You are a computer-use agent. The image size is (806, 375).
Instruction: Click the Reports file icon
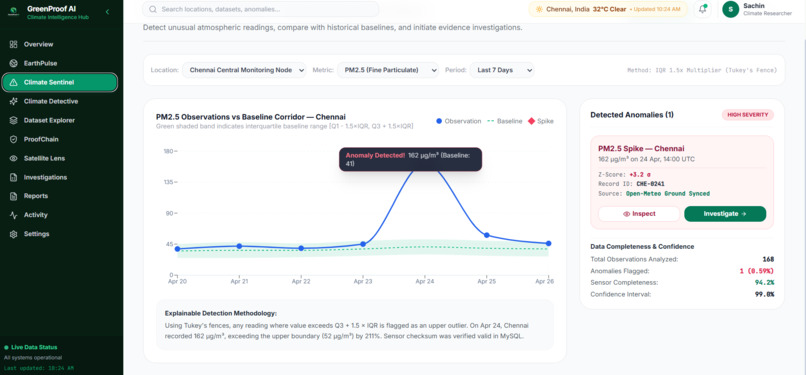pos(14,196)
